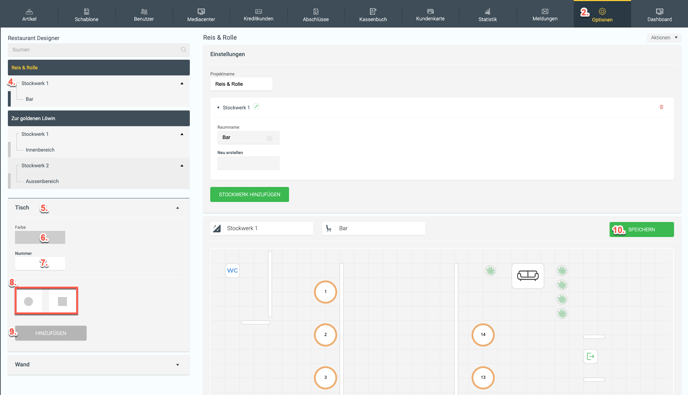
Task: Click the Neu erstellen input field
Action: pos(248,163)
